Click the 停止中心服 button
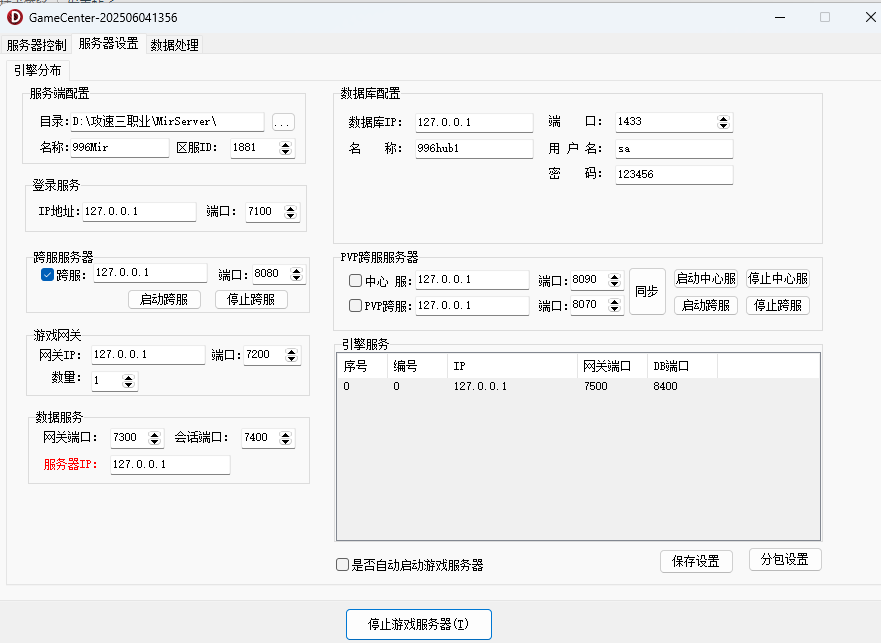The image size is (881, 643). (778, 279)
